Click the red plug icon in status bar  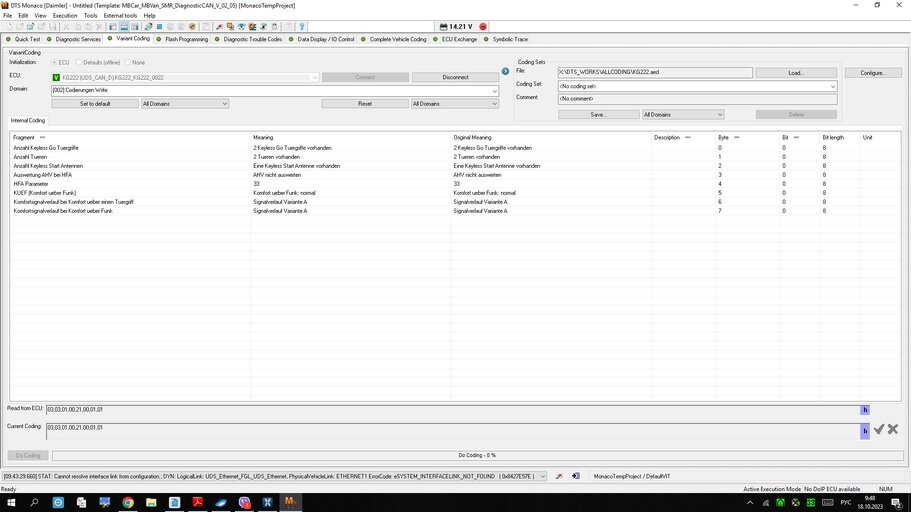(559, 476)
